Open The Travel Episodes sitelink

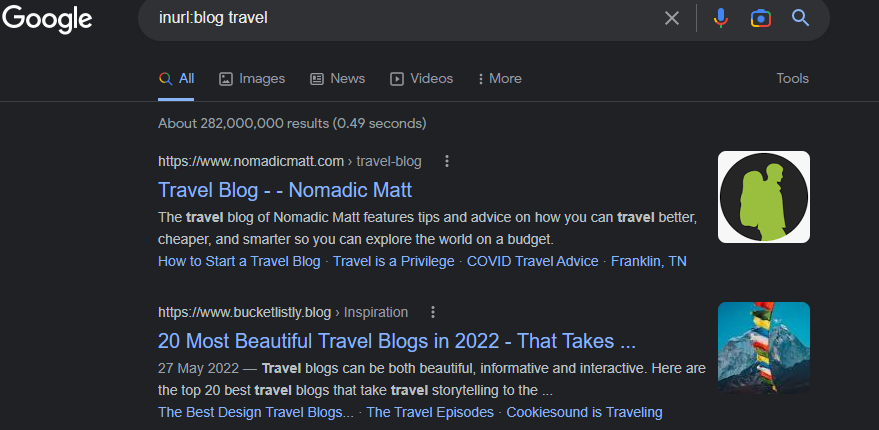coord(430,413)
